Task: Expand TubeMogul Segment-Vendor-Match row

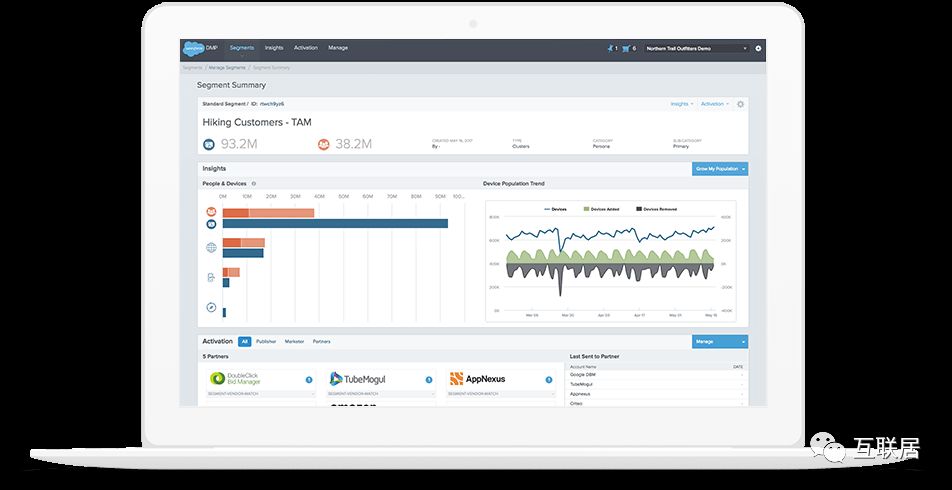Action: pos(381,394)
